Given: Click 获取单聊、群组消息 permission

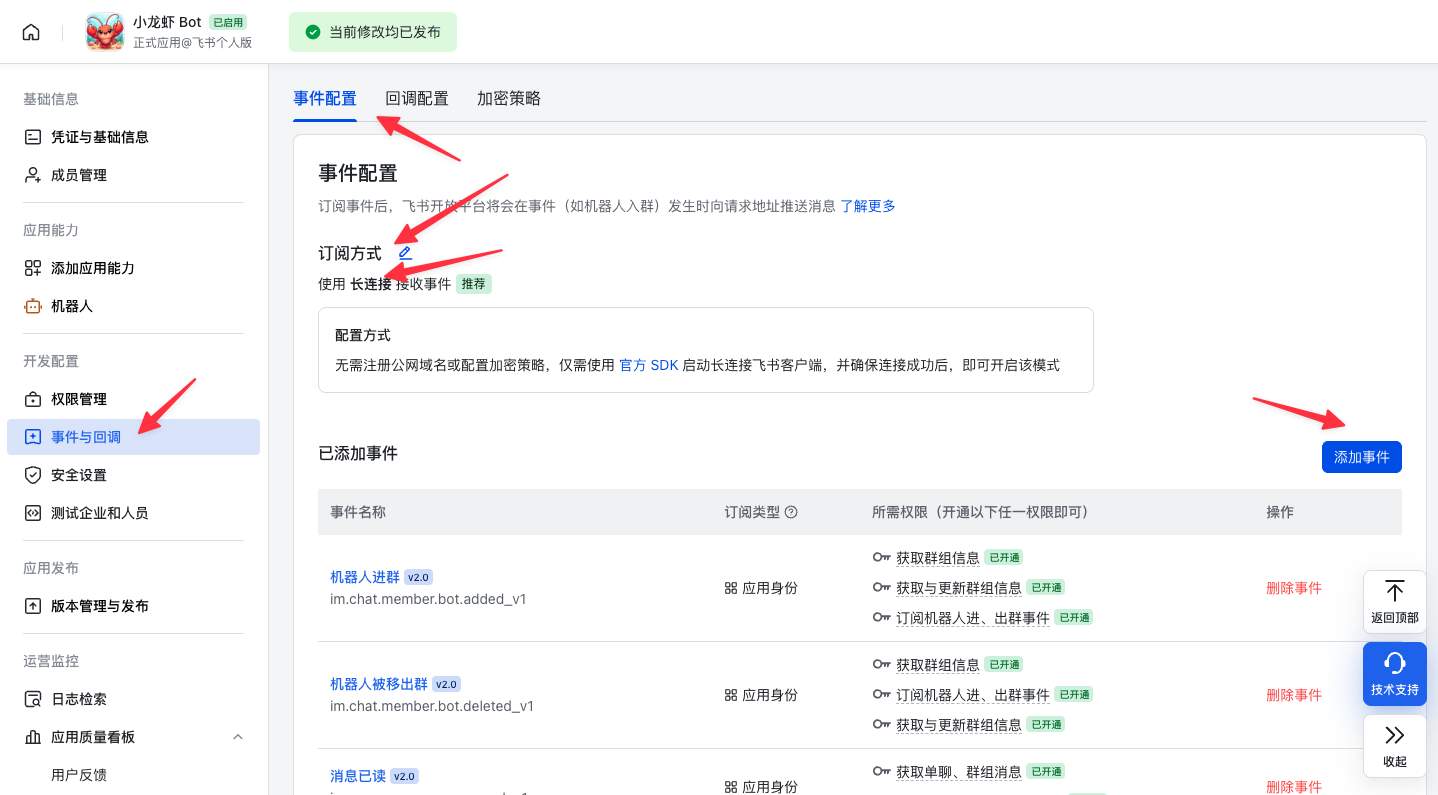Looking at the screenshot, I should coord(959,772).
